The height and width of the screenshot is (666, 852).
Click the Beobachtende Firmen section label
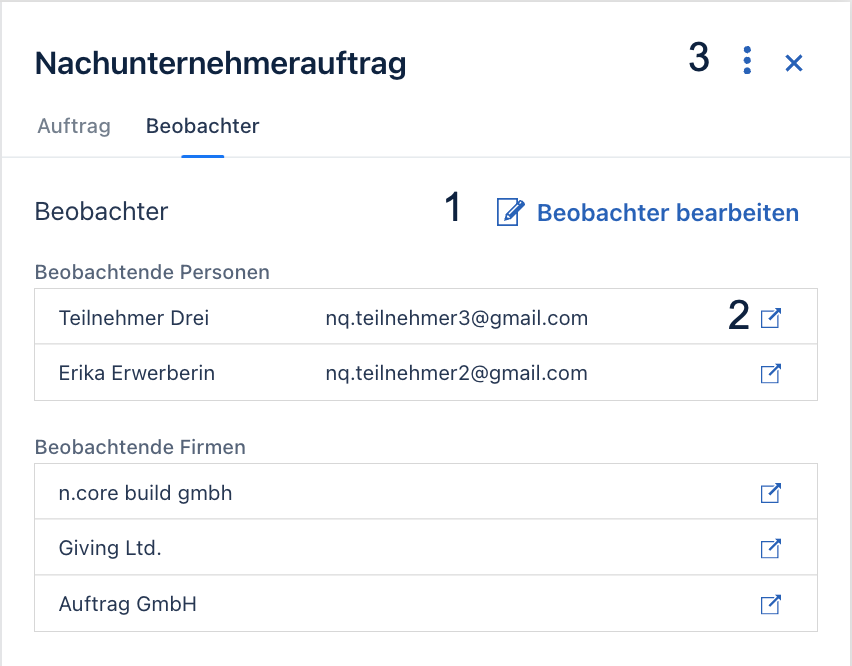point(140,447)
